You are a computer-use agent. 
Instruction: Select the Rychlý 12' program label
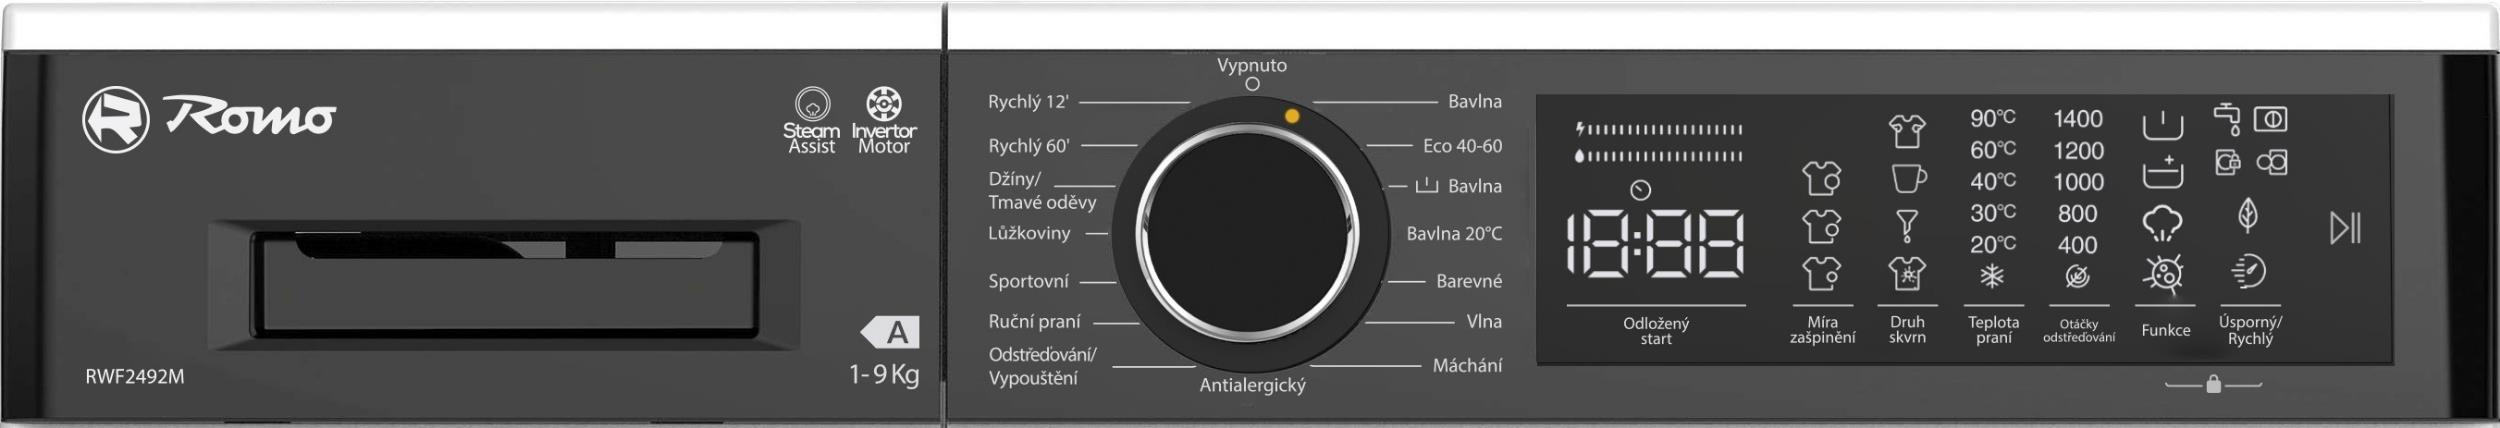click(1028, 101)
